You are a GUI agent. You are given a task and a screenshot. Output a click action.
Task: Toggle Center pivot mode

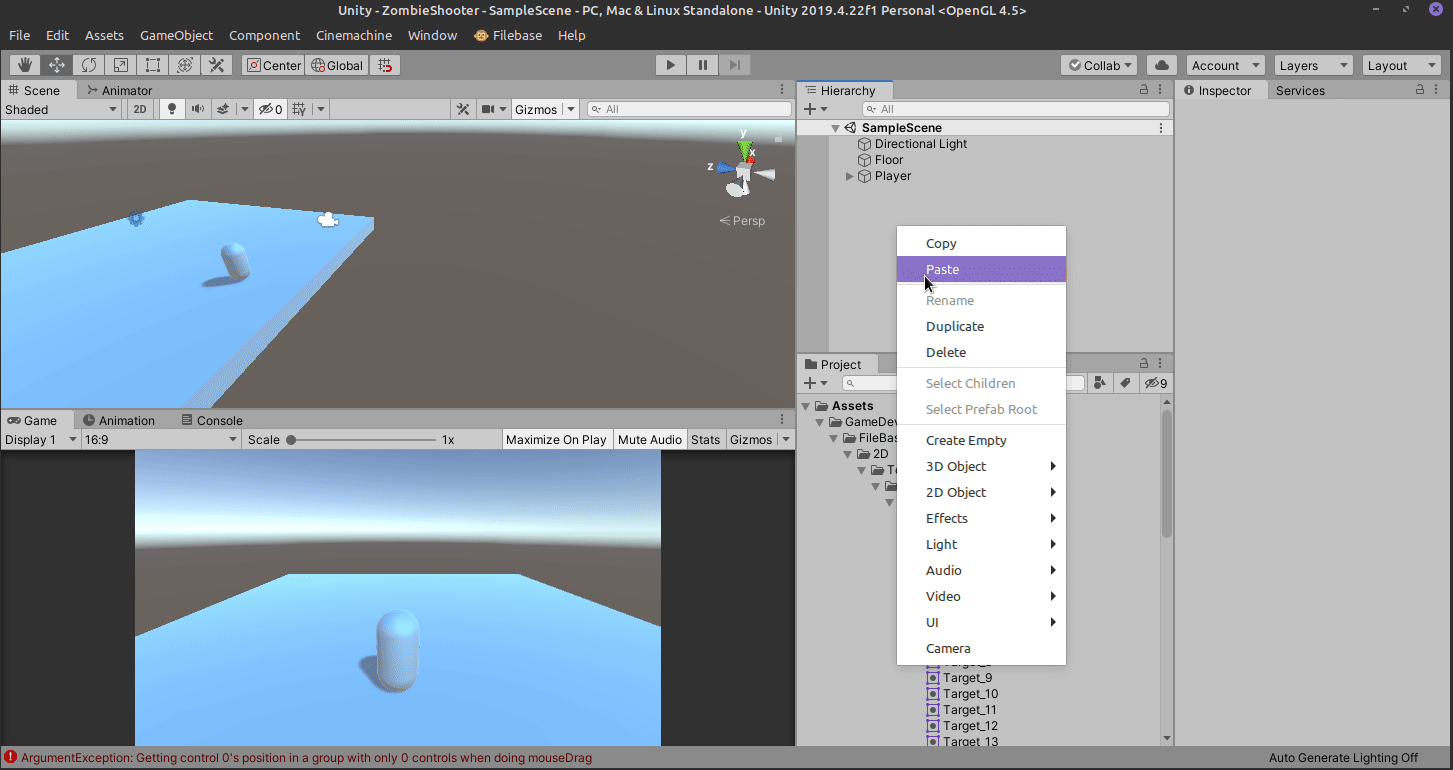pos(274,65)
